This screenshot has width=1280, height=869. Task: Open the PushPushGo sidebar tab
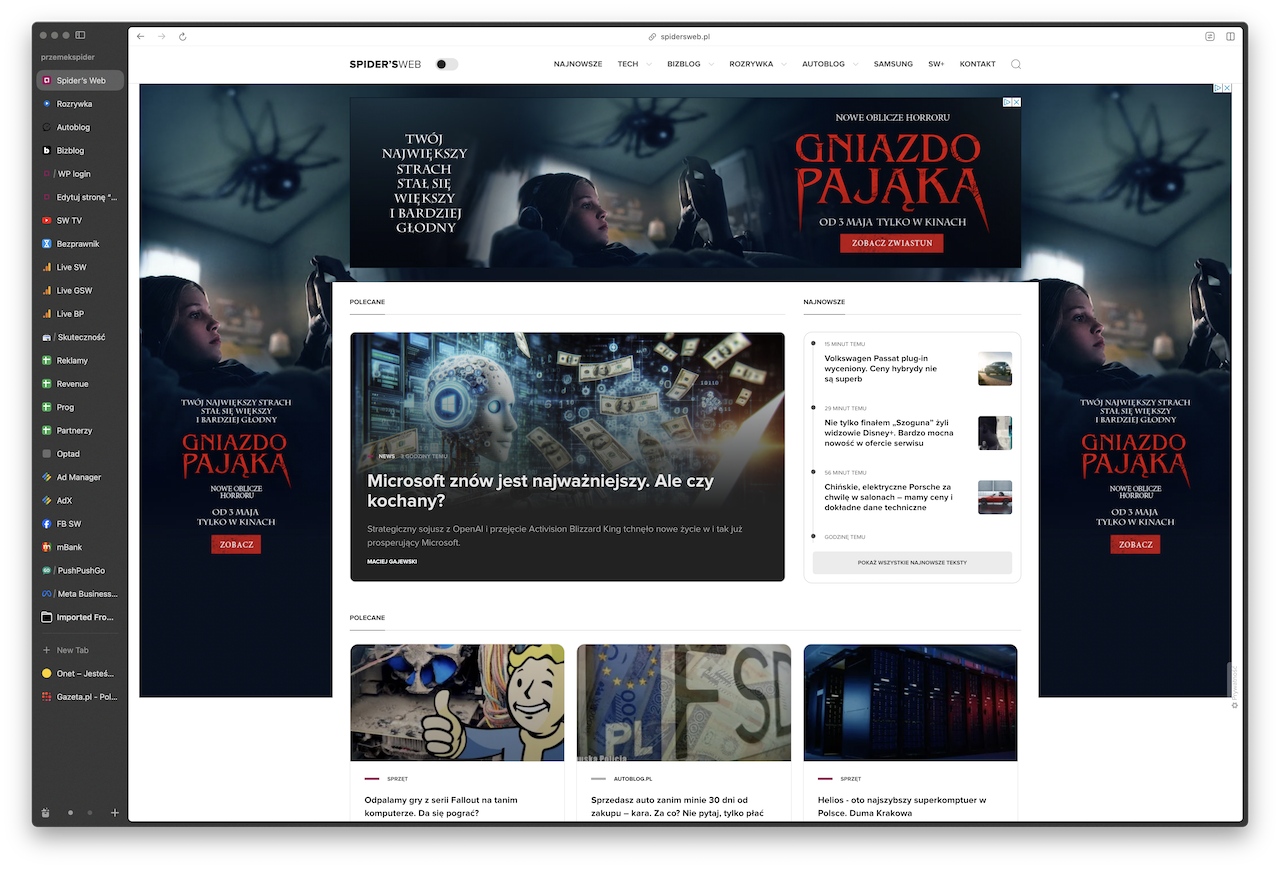click(x=80, y=570)
